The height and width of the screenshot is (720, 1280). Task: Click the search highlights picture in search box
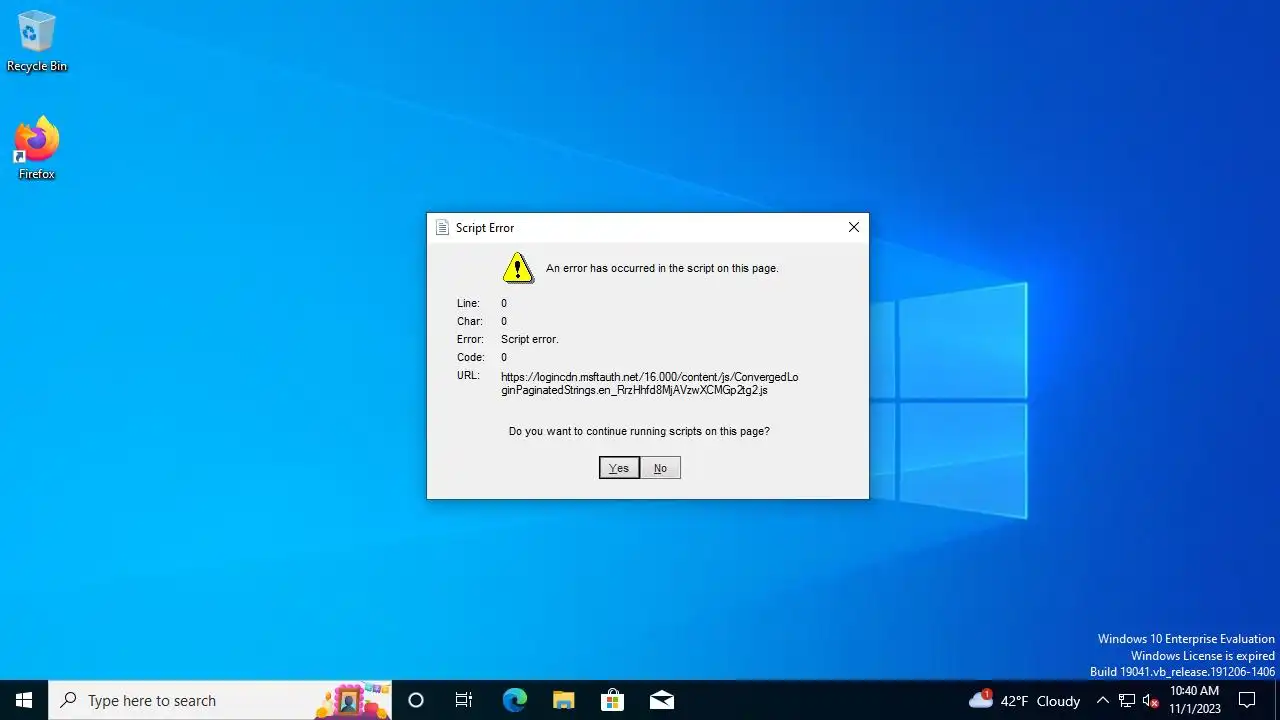tap(352, 700)
